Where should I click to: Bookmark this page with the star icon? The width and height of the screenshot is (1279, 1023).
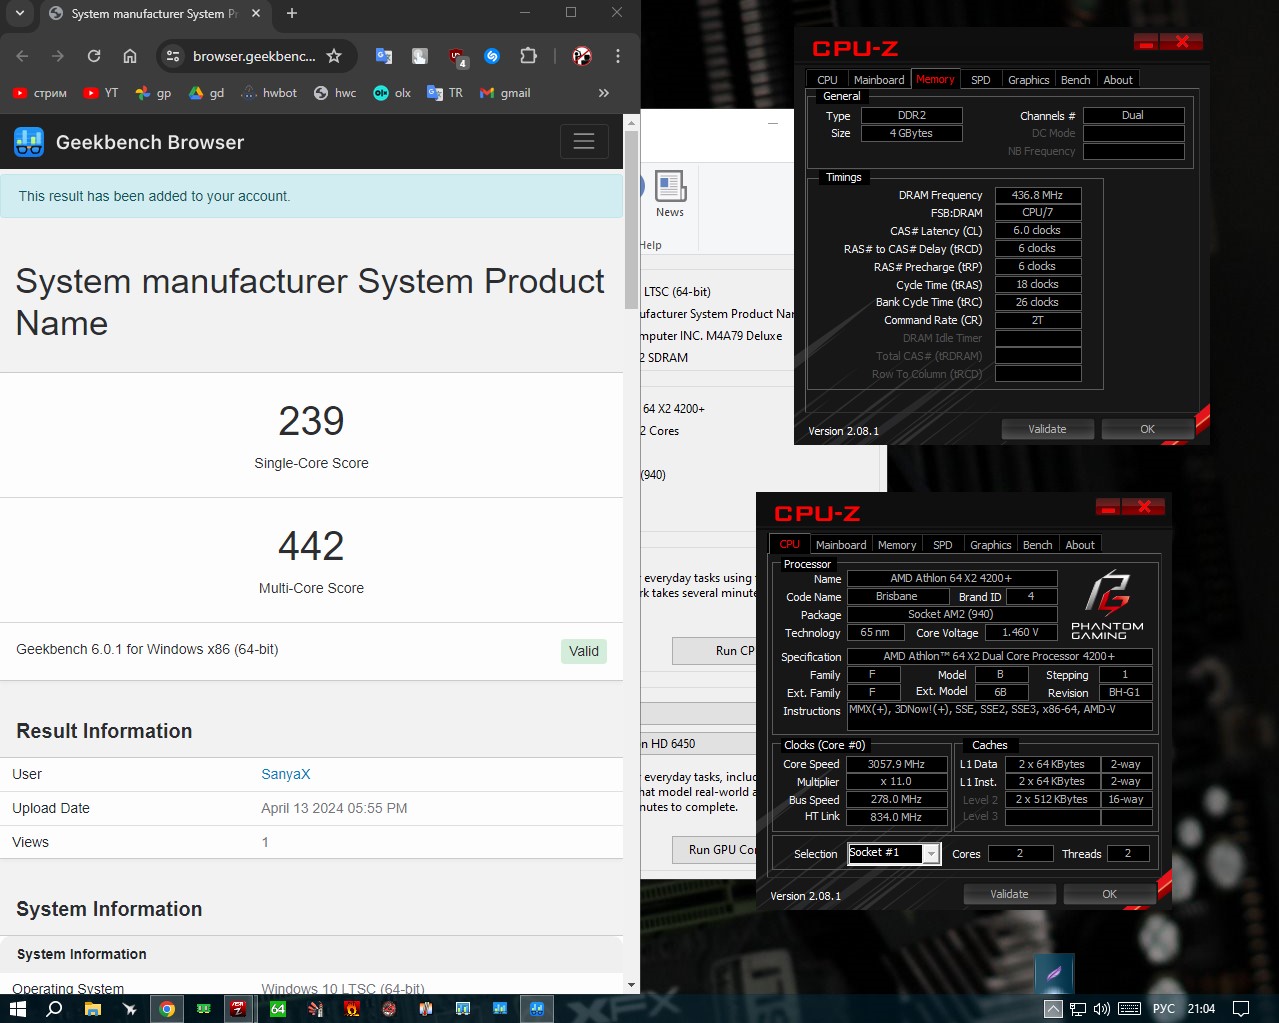pyautogui.click(x=334, y=56)
